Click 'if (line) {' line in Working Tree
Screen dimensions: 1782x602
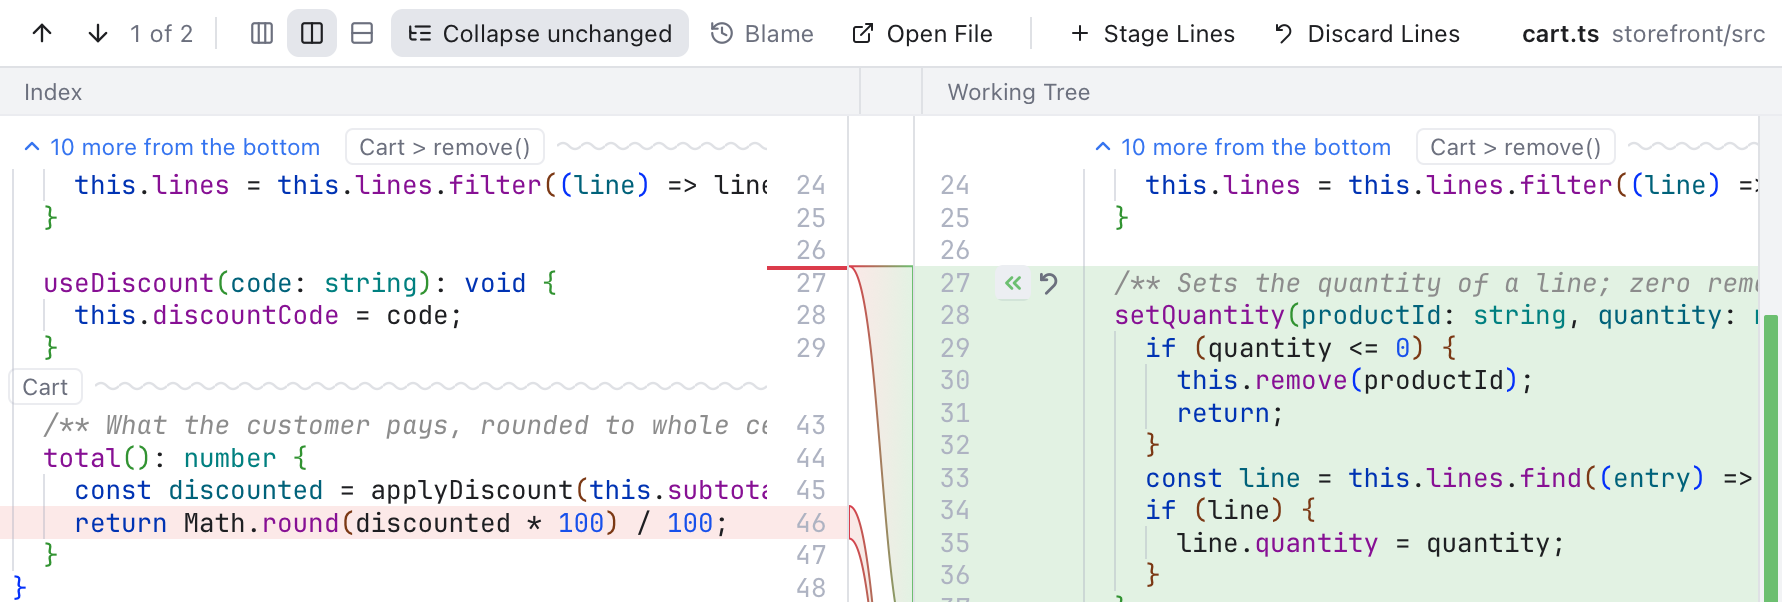pos(1231,510)
